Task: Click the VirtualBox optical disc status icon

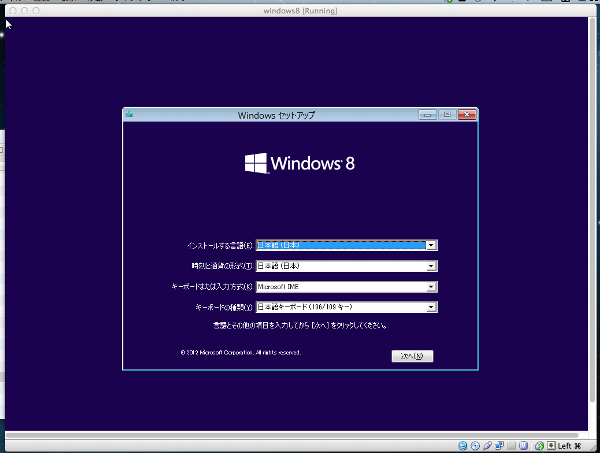Action: tap(475, 446)
